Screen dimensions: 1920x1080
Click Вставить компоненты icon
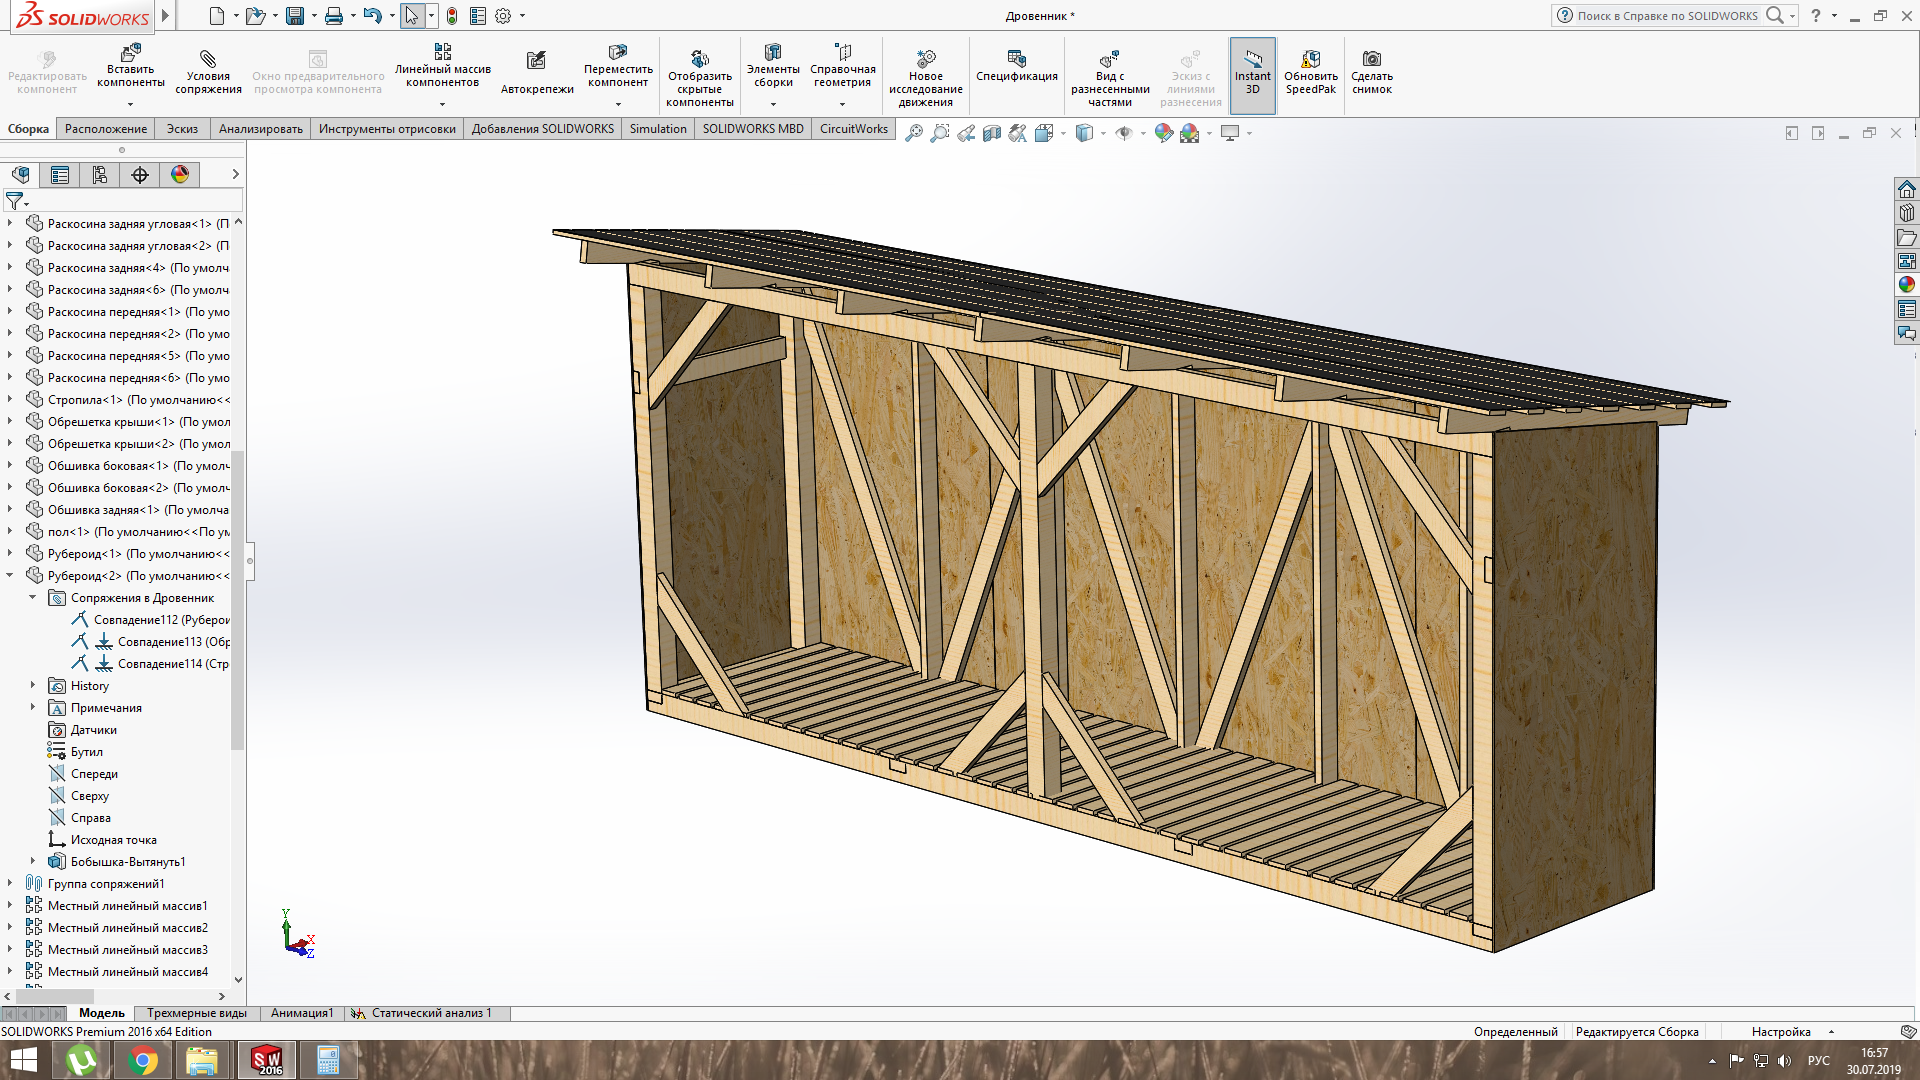point(131,53)
